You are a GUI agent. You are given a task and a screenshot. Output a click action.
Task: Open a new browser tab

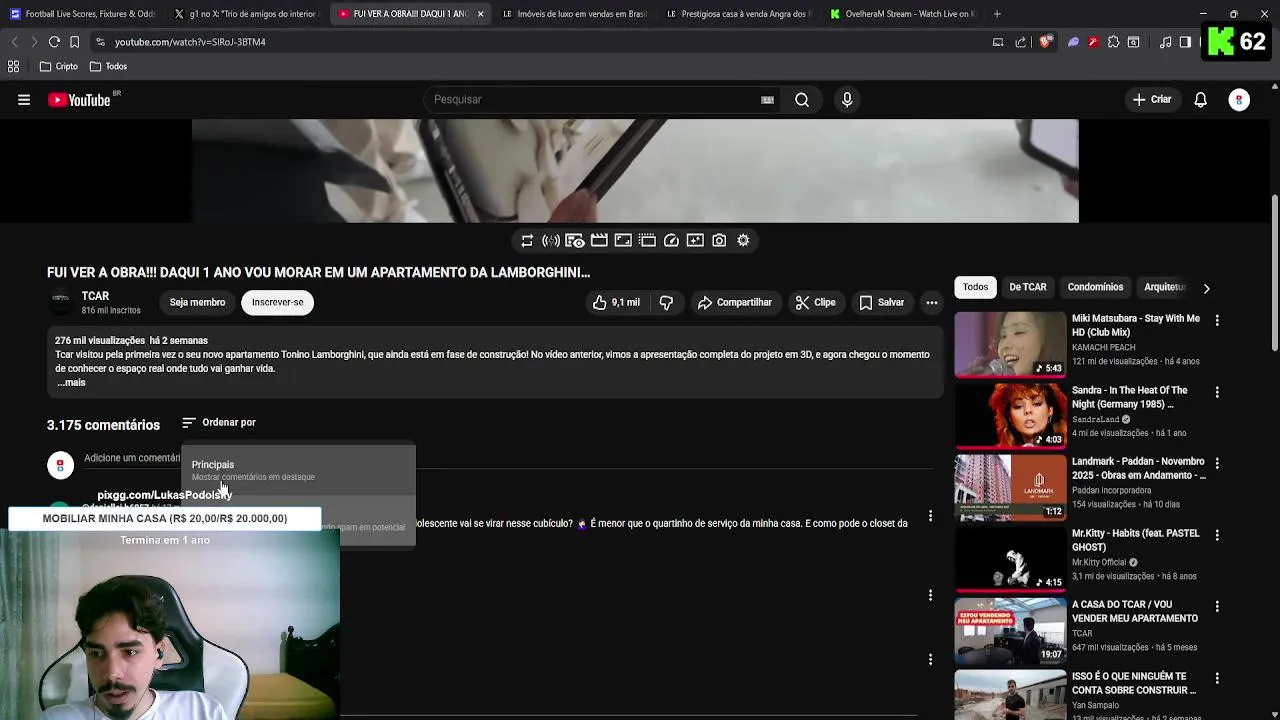[x=997, y=14]
